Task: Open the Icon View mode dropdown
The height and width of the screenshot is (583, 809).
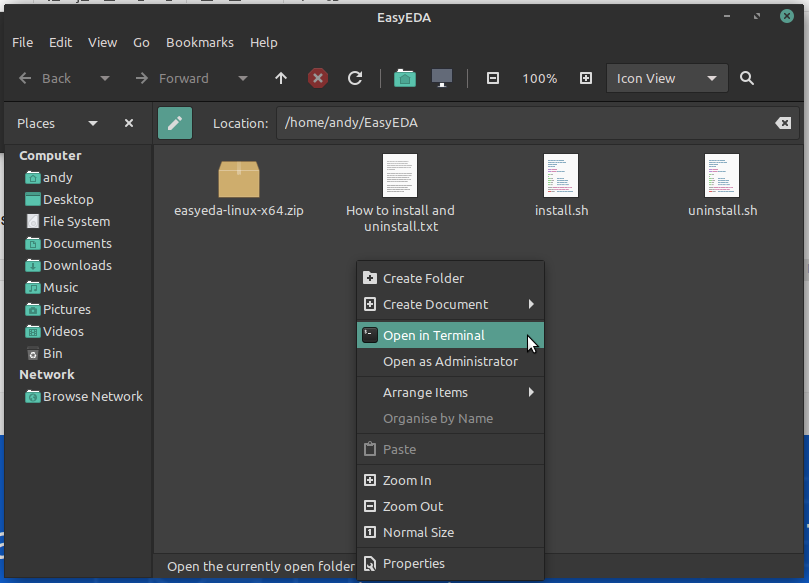Action: coord(667,78)
